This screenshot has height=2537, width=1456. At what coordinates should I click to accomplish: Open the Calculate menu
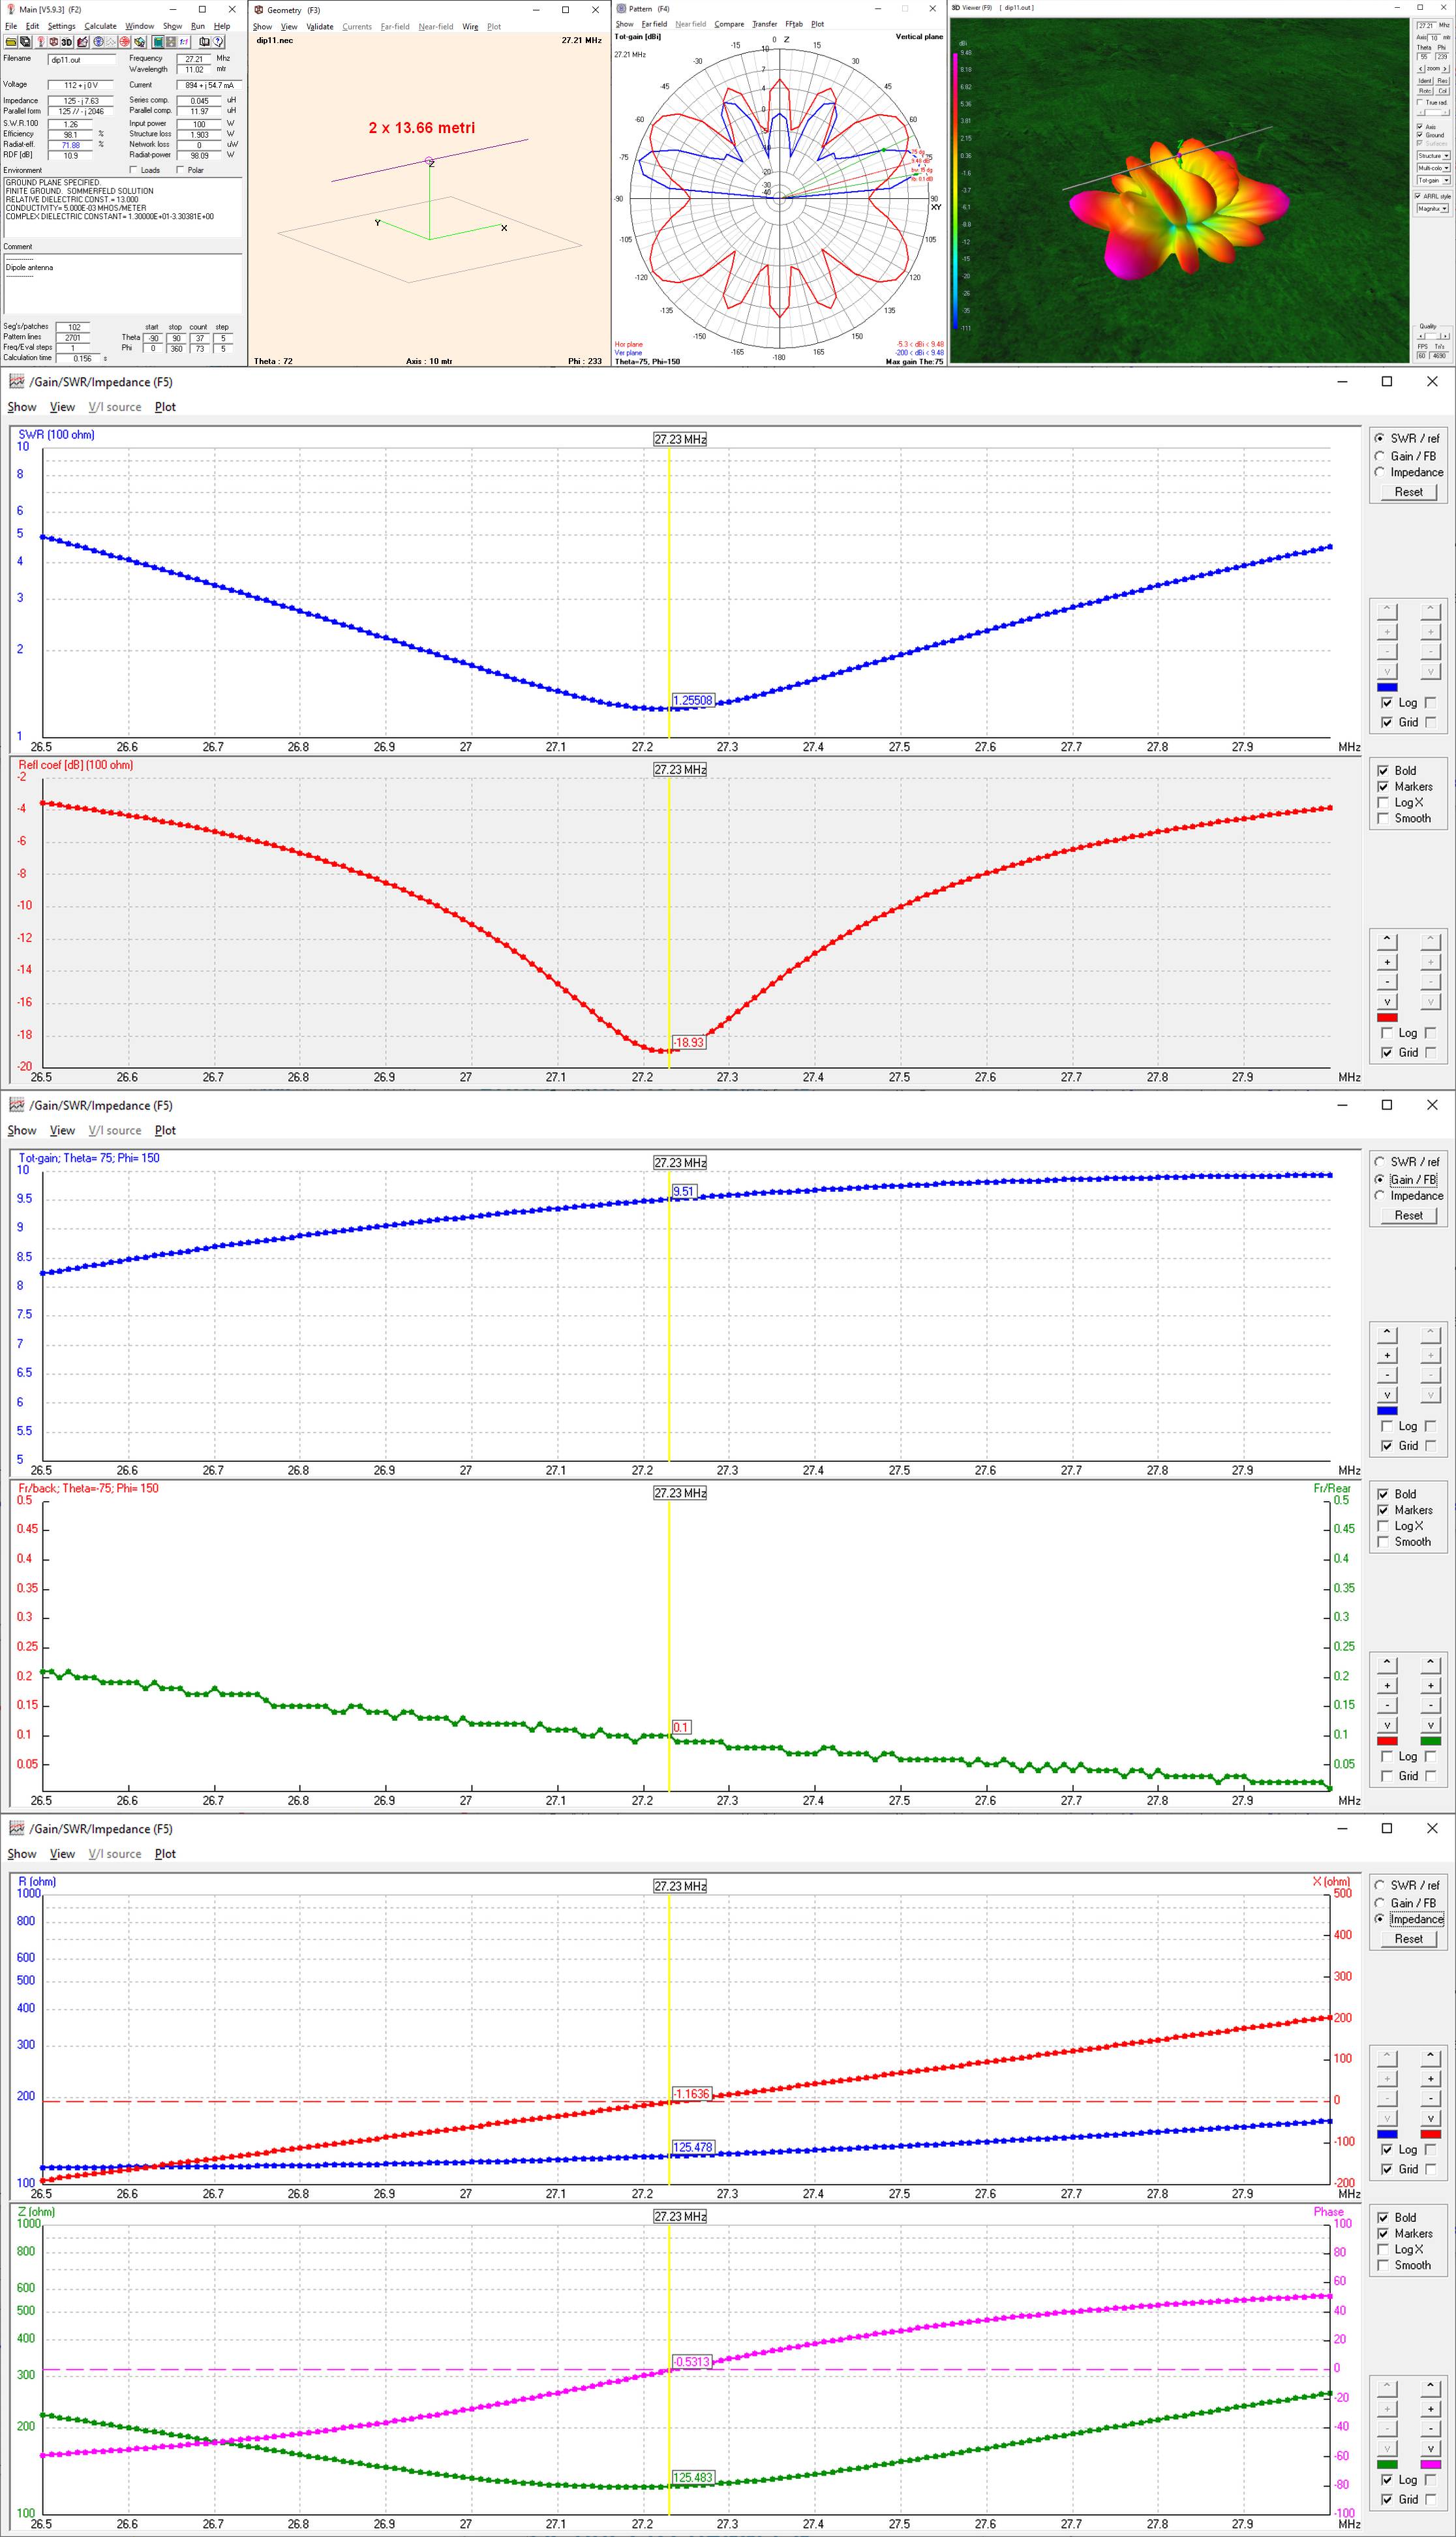[100, 26]
